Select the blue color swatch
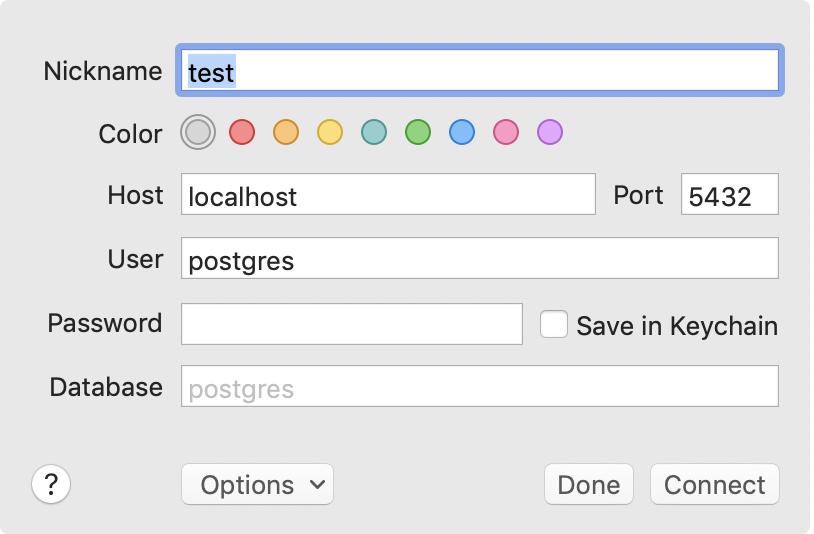 (462, 132)
